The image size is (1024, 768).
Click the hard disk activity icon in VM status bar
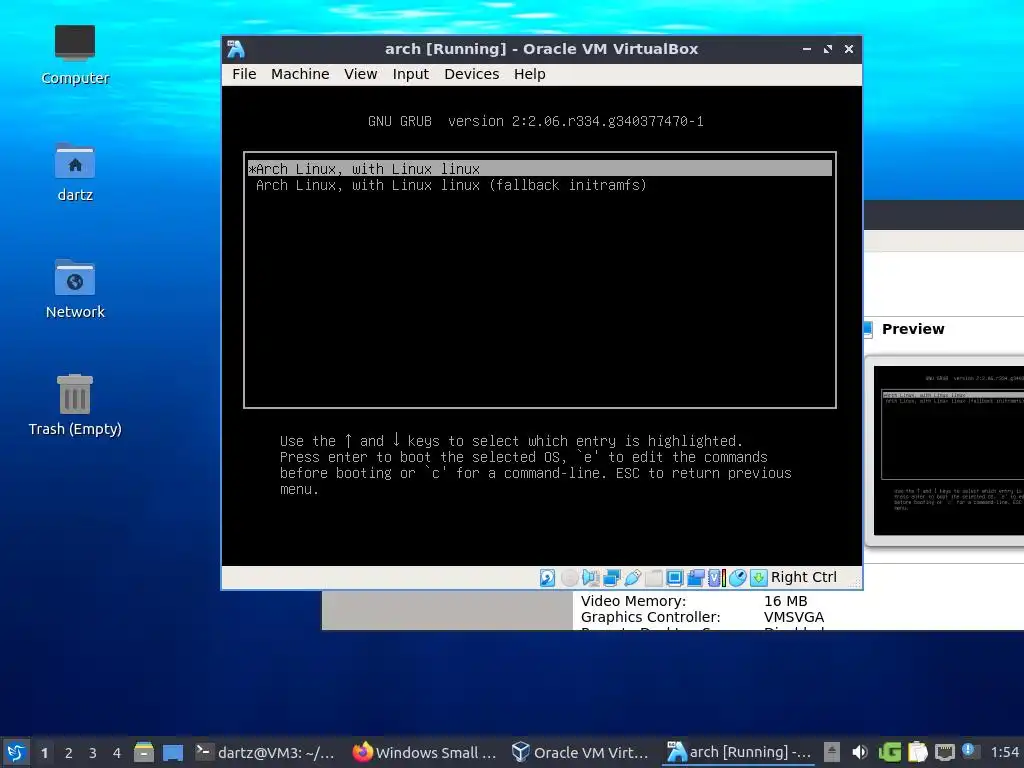[547, 577]
